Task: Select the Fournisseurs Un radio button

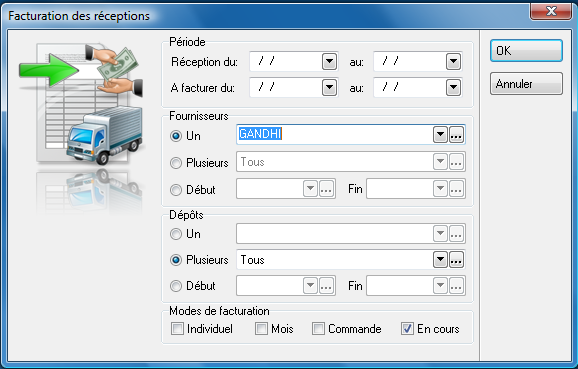Action: click(x=176, y=136)
